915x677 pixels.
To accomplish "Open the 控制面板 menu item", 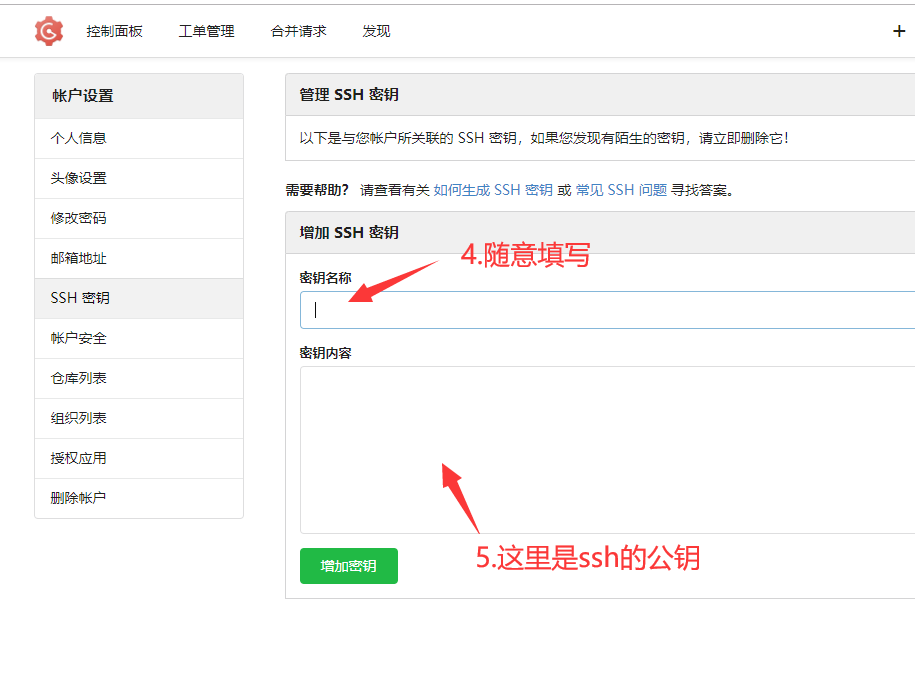I will pos(113,31).
